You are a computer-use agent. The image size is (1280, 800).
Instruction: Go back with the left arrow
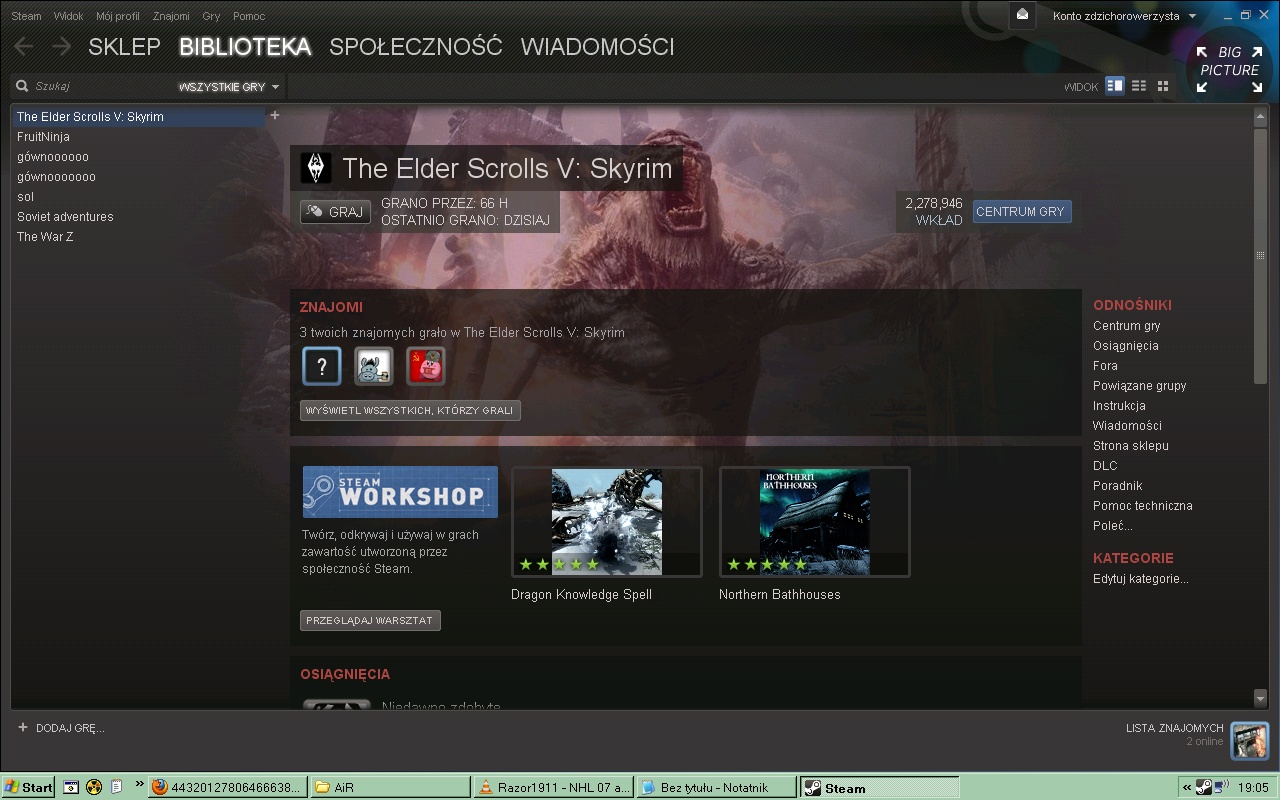pyautogui.click(x=23, y=46)
